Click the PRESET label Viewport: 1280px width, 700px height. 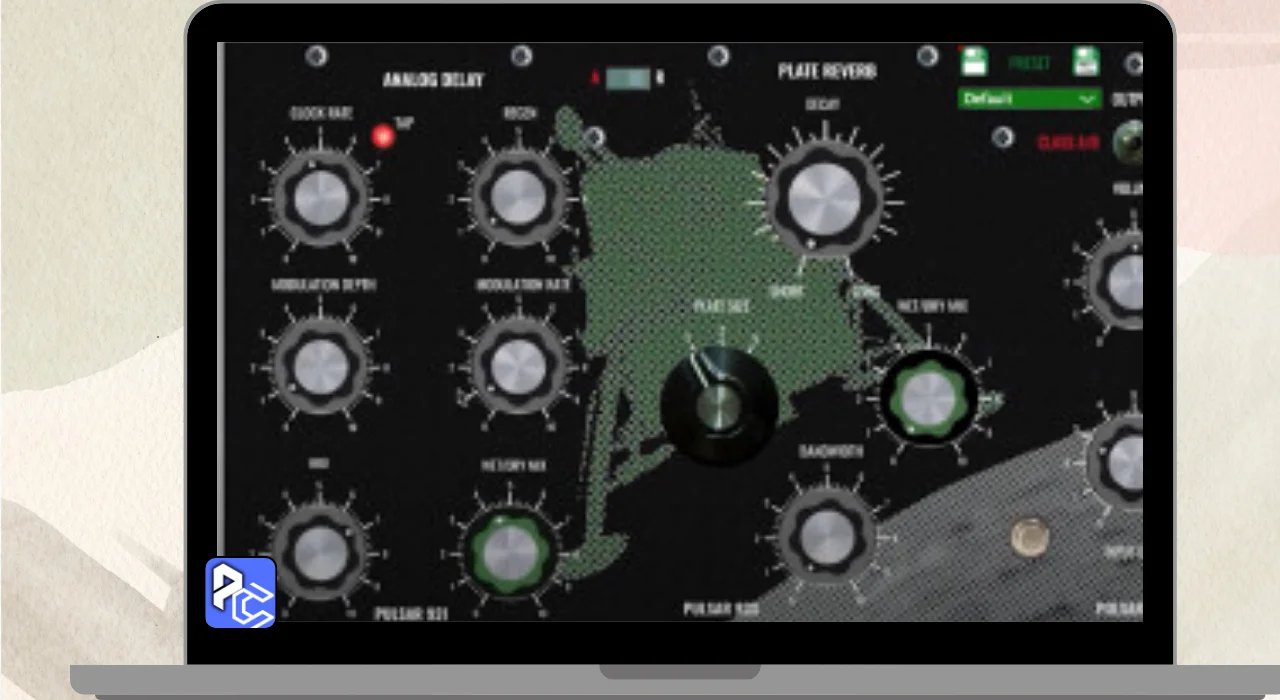click(1029, 63)
